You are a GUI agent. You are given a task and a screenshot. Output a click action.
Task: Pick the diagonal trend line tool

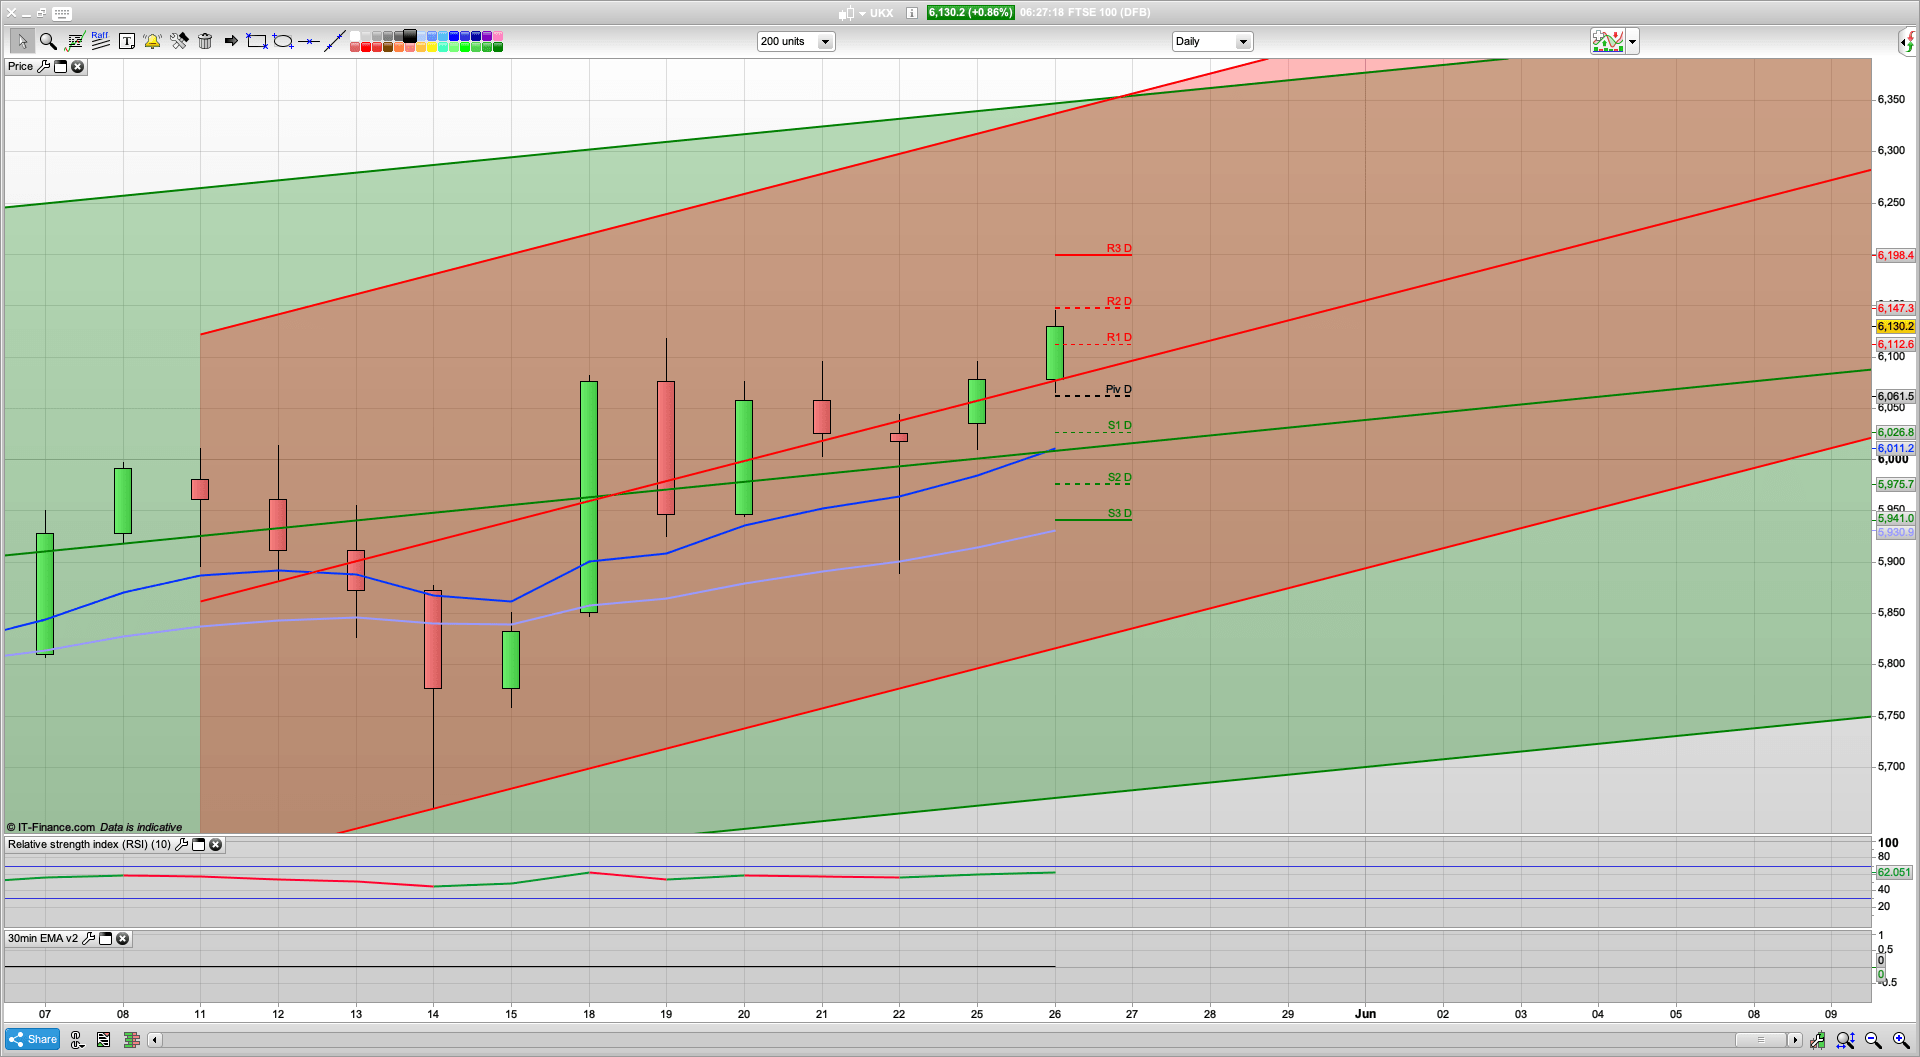pos(335,41)
